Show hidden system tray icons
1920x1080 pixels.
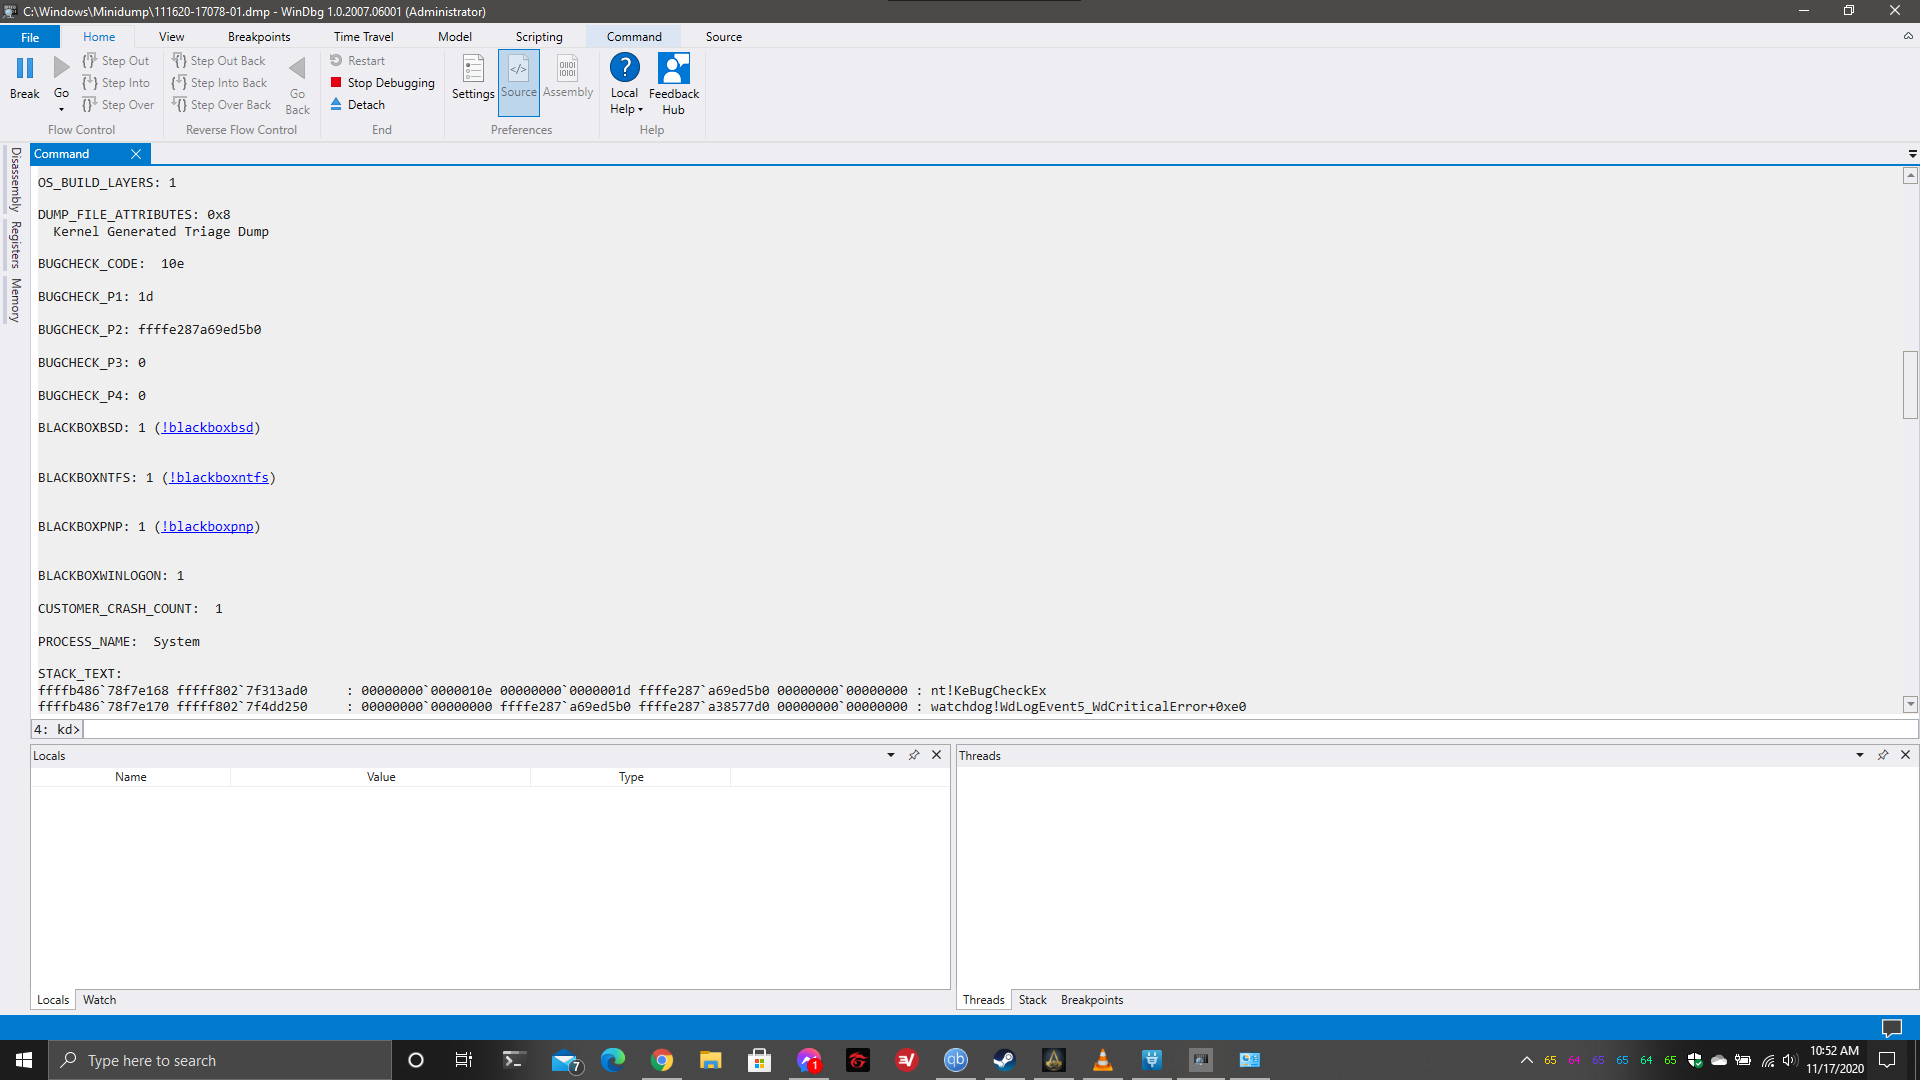pos(1527,1060)
